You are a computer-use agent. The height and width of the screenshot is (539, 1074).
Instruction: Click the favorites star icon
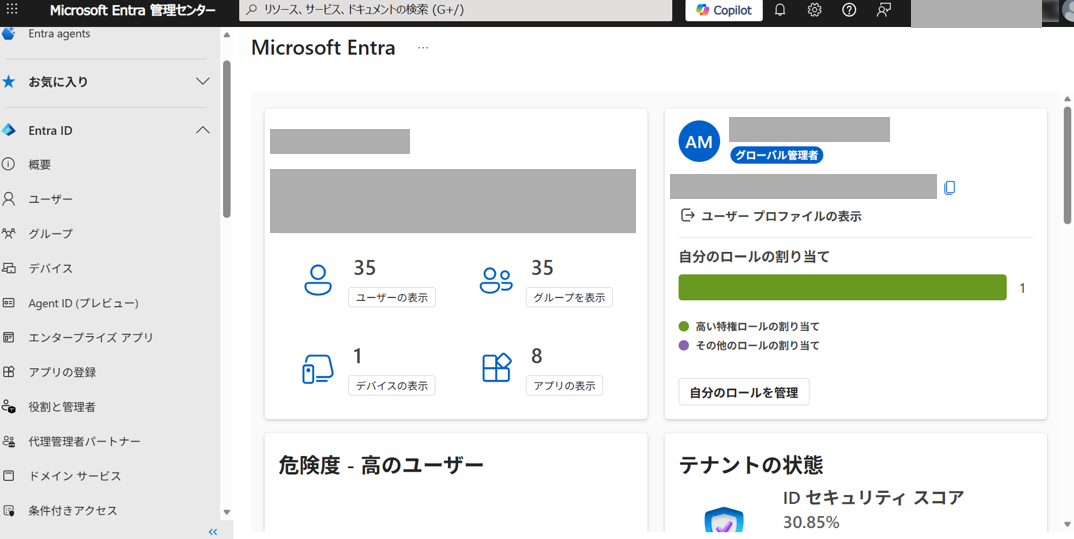click(x=8, y=82)
